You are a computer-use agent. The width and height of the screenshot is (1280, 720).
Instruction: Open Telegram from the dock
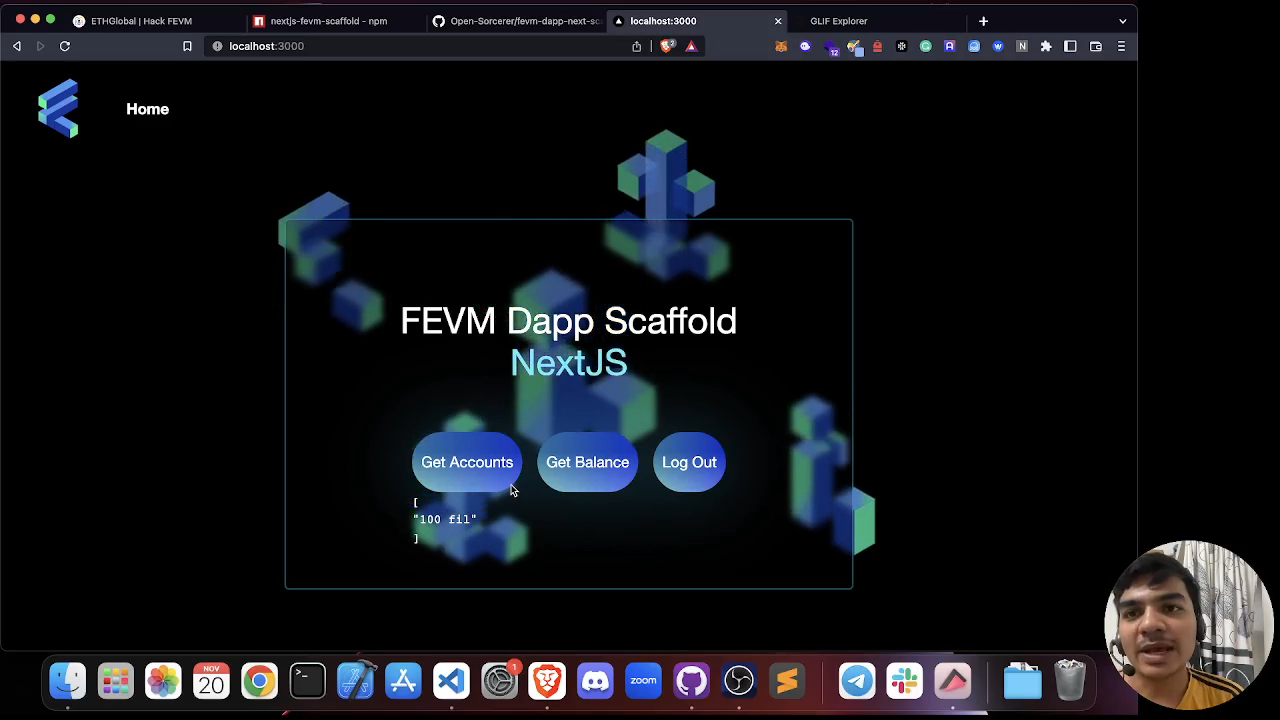(857, 681)
